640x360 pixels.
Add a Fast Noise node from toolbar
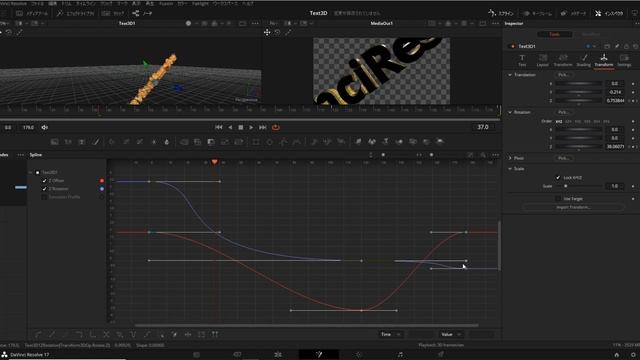(68, 142)
